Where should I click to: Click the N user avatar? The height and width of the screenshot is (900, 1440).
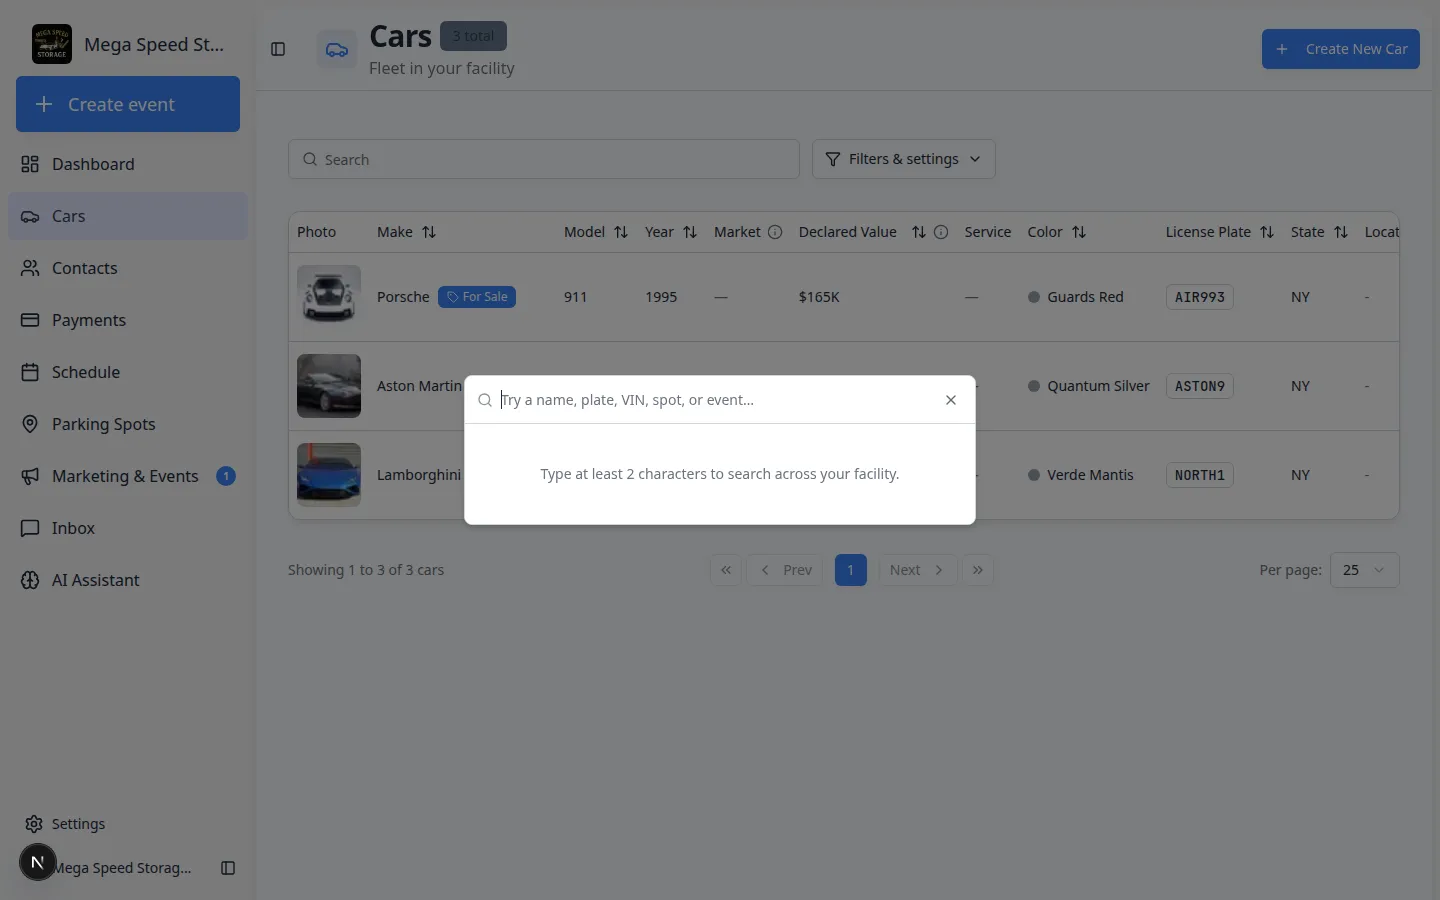pyautogui.click(x=38, y=862)
